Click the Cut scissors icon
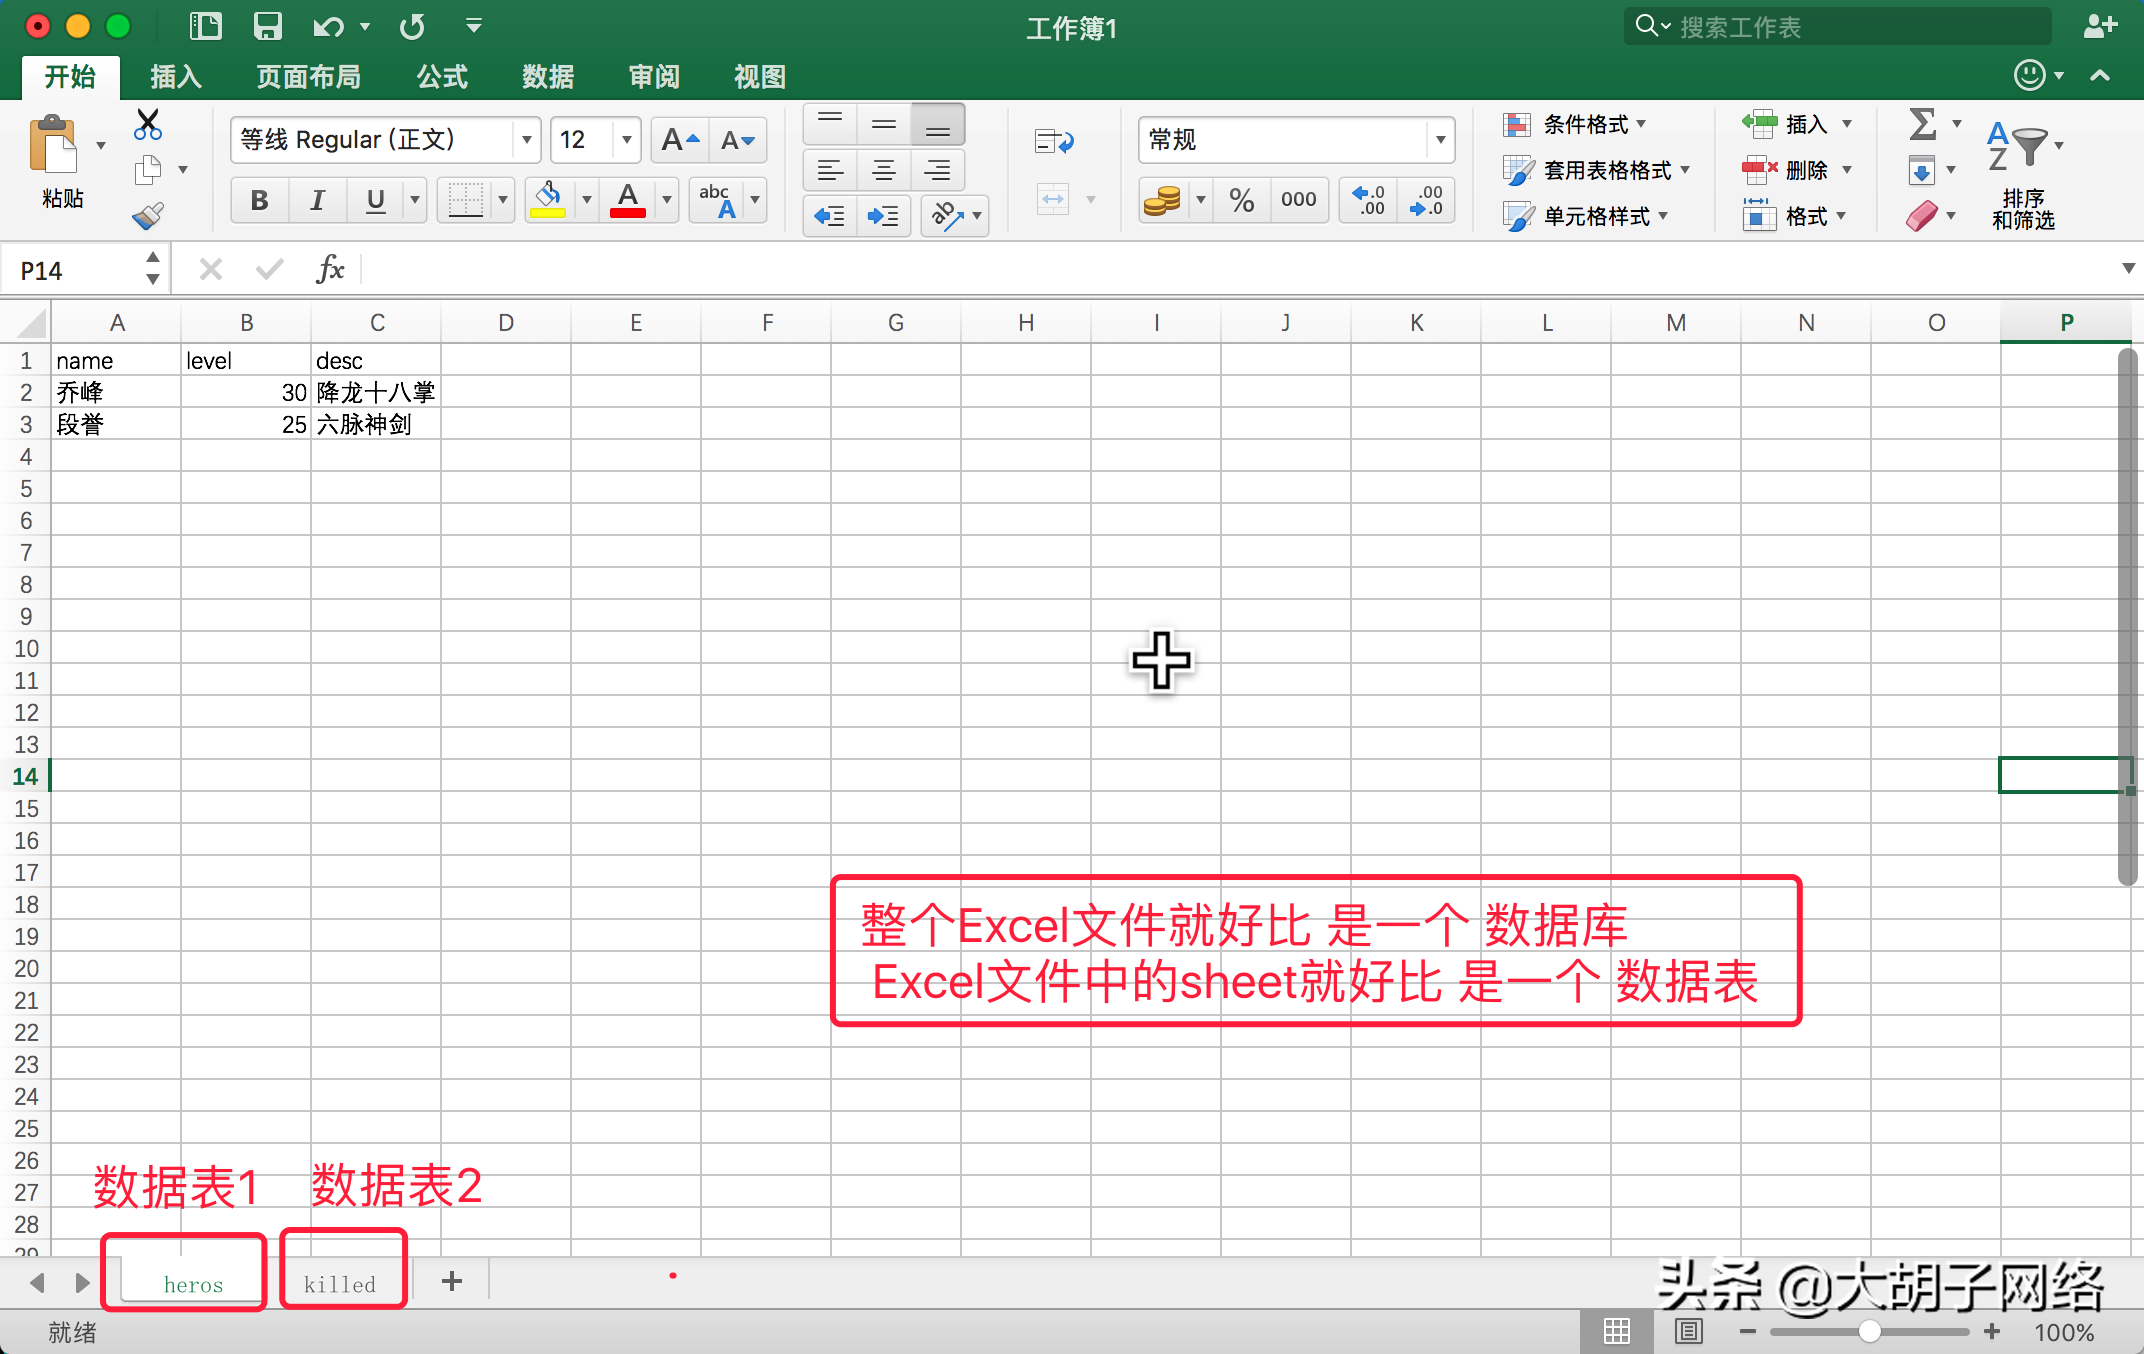The width and height of the screenshot is (2144, 1354). click(148, 124)
